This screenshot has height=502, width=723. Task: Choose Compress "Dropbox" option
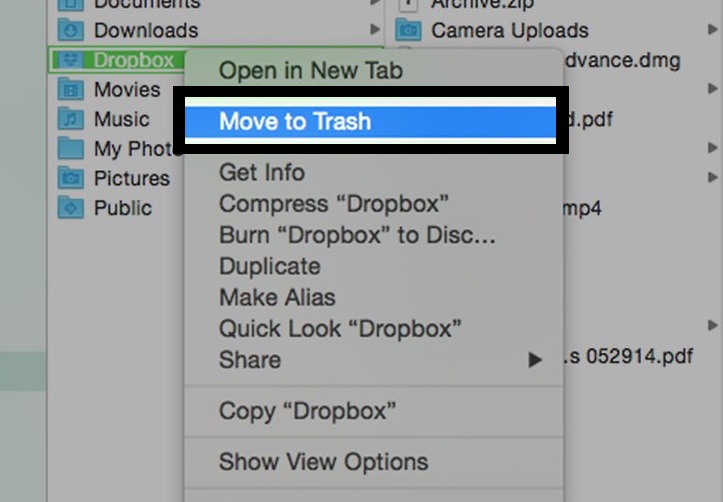(x=334, y=204)
